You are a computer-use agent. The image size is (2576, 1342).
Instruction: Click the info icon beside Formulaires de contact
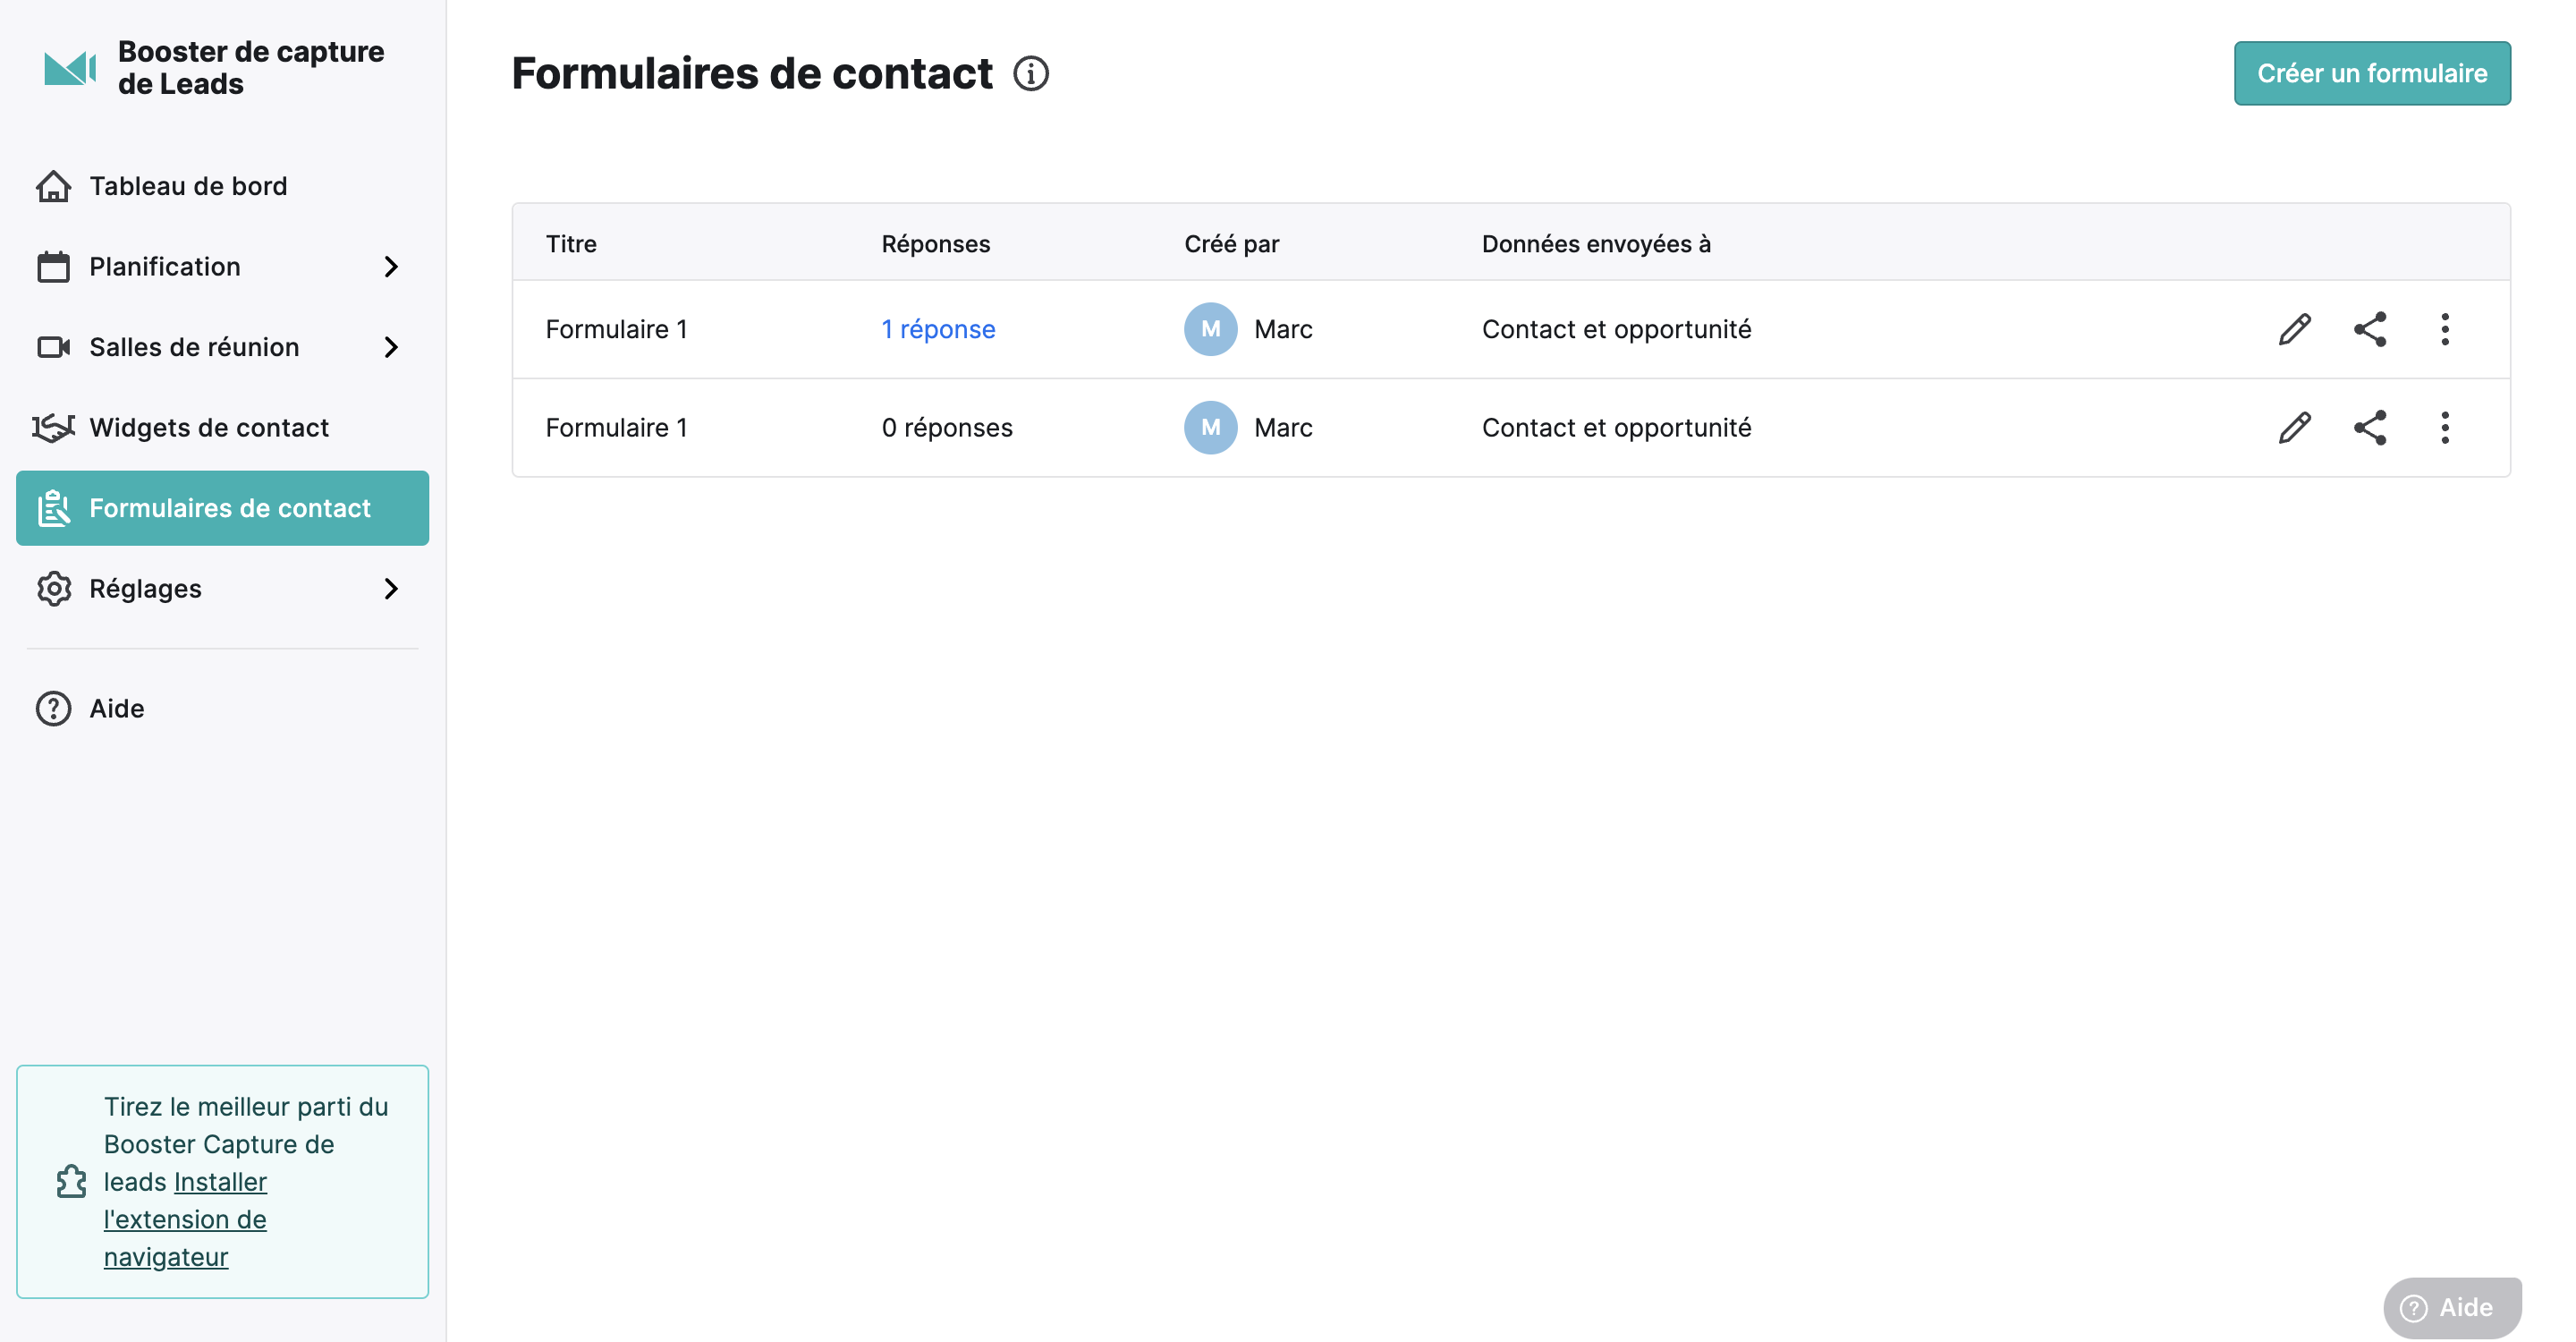click(x=1031, y=73)
